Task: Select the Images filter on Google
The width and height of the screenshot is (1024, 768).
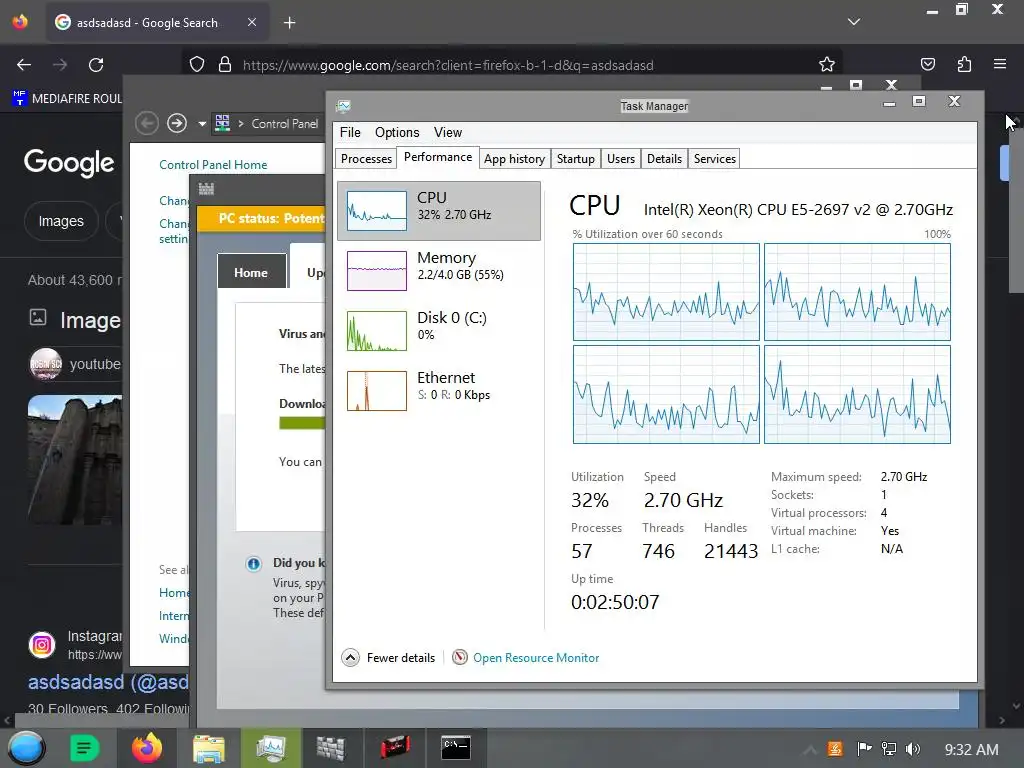Action: (x=61, y=221)
